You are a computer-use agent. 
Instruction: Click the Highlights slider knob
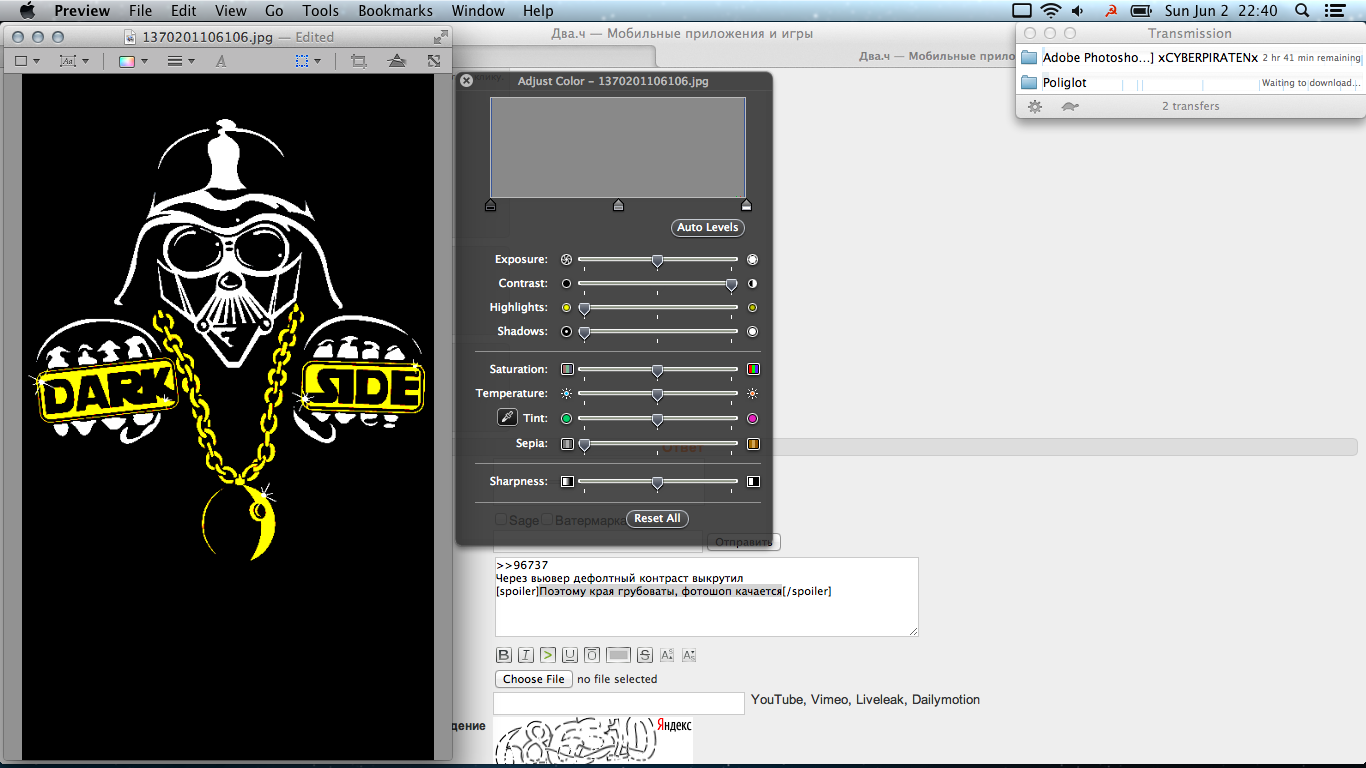(x=584, y=308)
